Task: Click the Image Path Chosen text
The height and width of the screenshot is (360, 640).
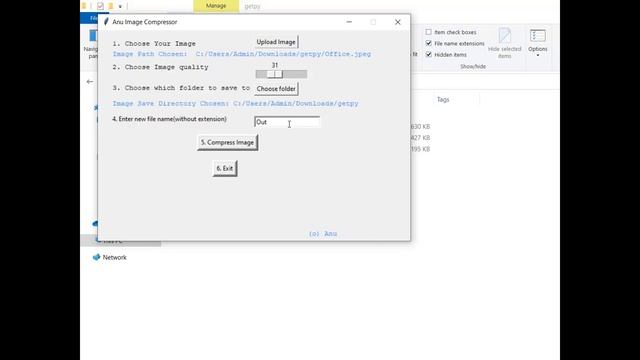Action: click(x=242, y=54)
